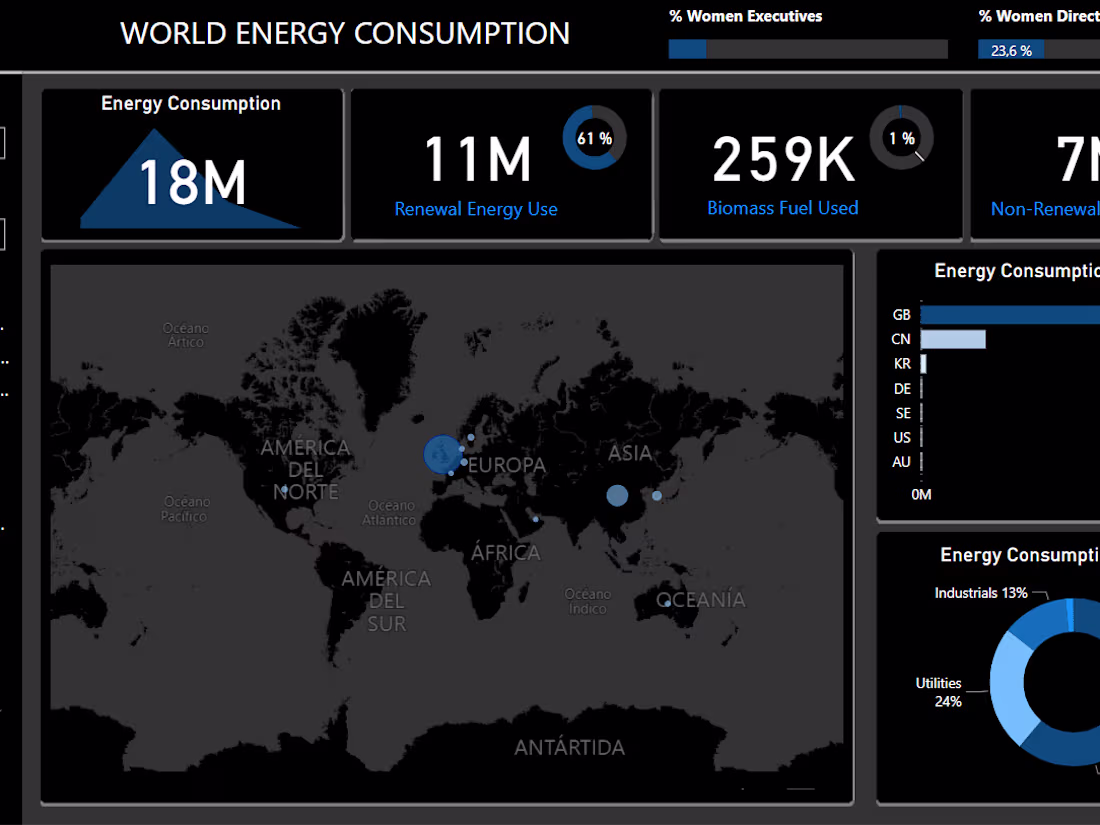Click the top icon in the left sidebar
Viewport: 1100px width, 825px height.
(x=4, y=142)
